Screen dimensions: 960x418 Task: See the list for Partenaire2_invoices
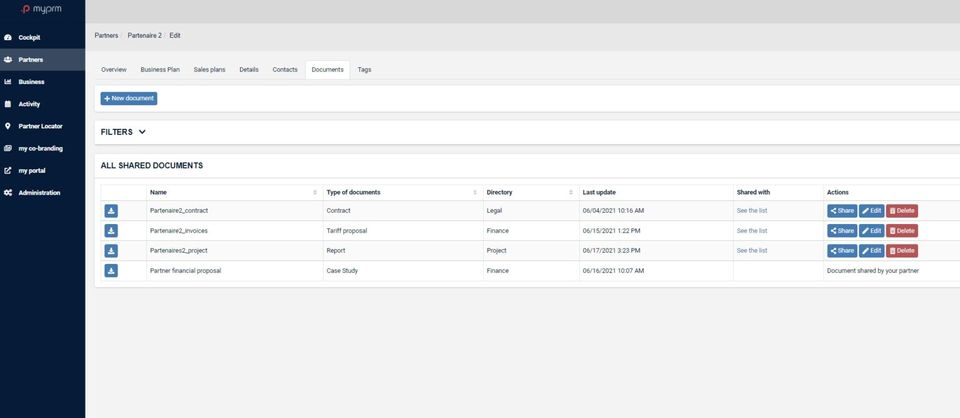point(752,231)
